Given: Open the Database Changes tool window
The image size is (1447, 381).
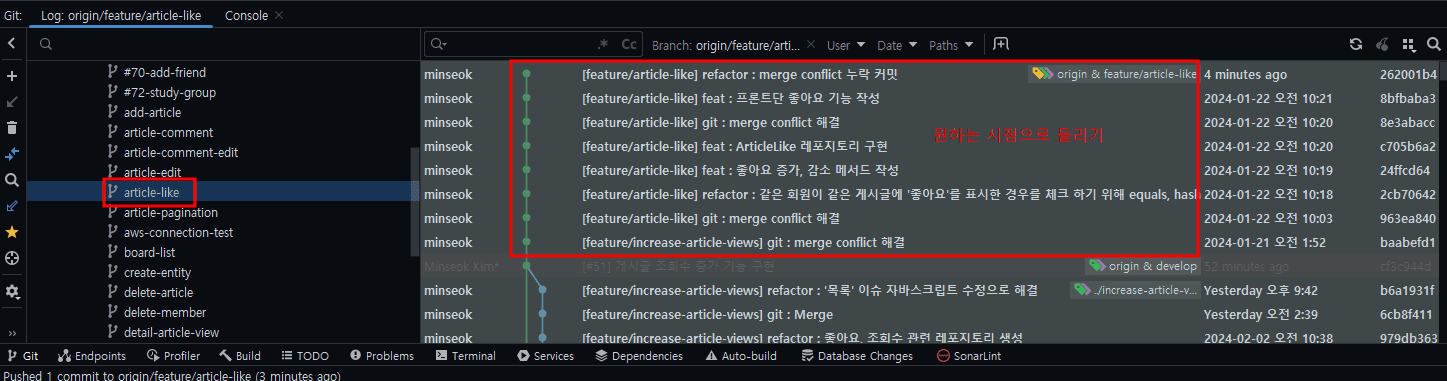Looking at the screenshot, I should pos(856,356).
